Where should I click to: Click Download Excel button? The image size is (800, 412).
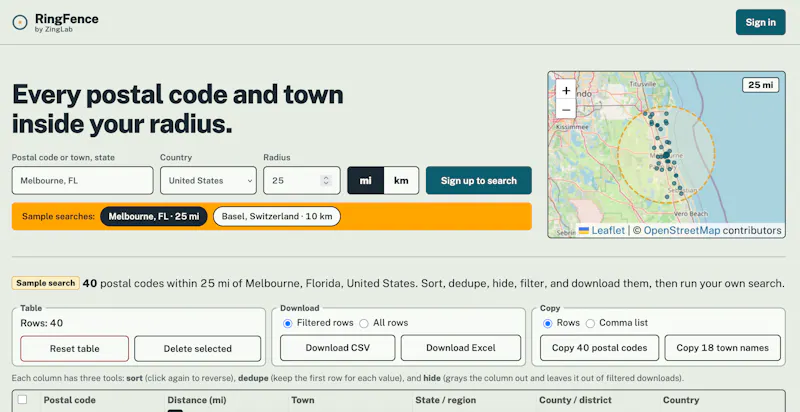point(461,348)
